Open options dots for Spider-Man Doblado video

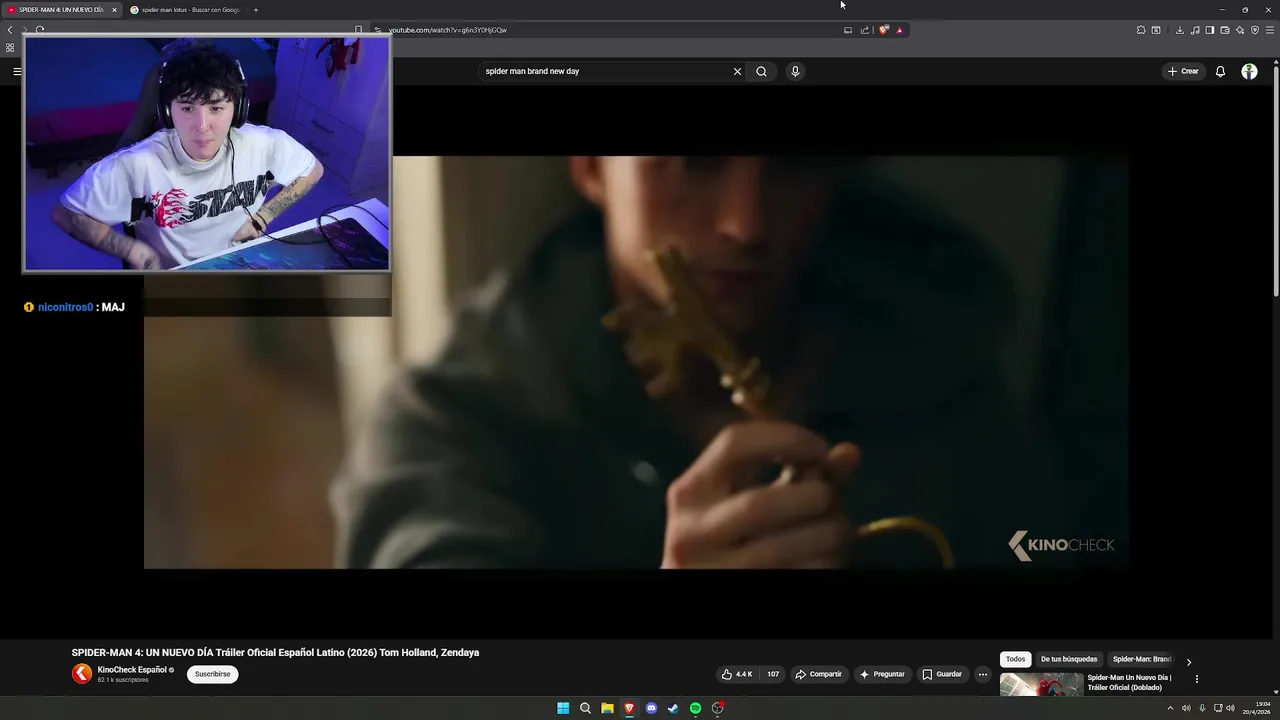1196,679
